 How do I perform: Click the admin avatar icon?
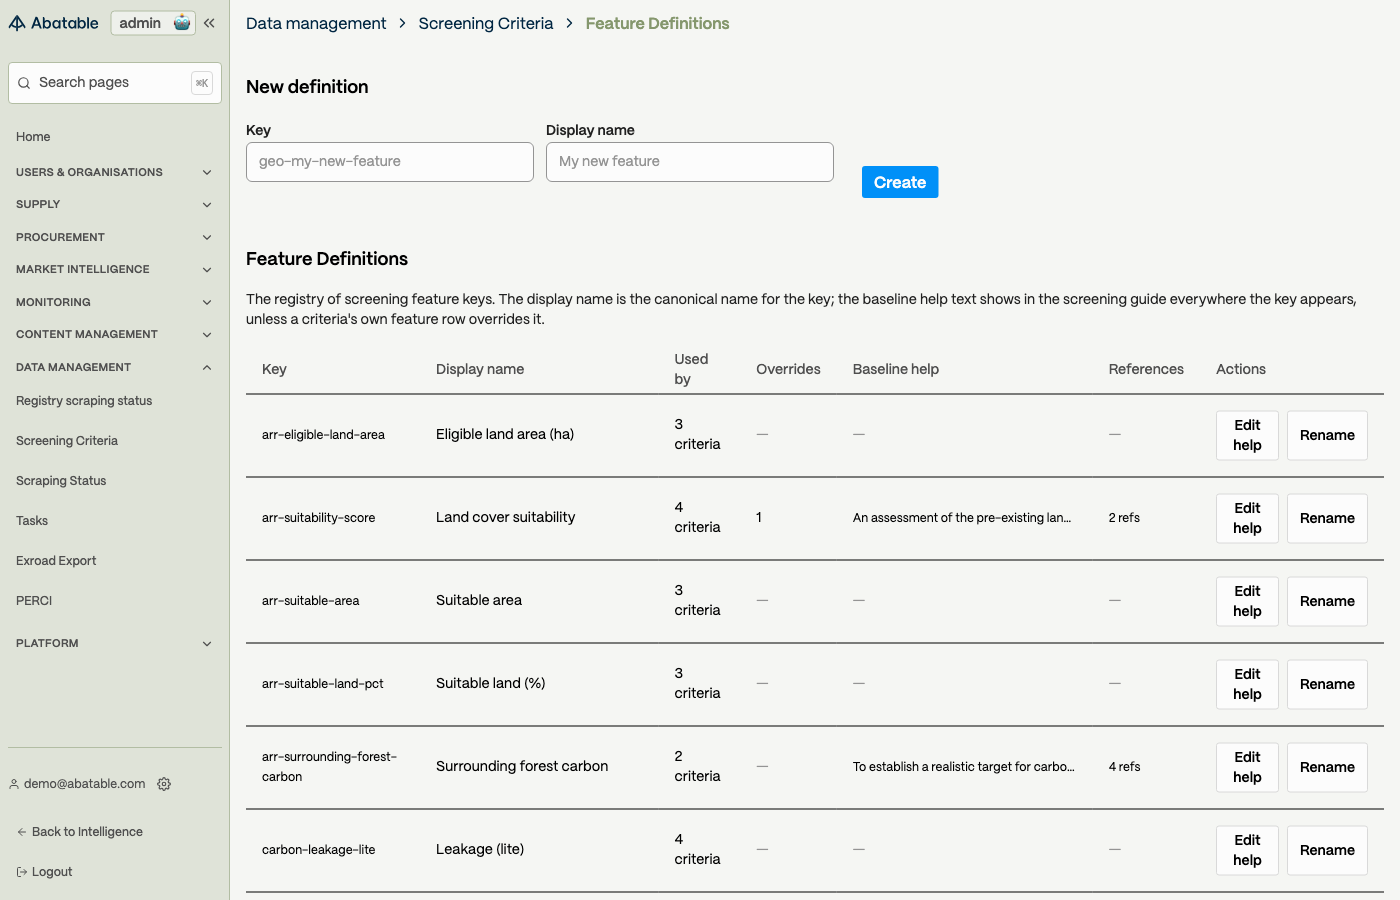[181, 23]
